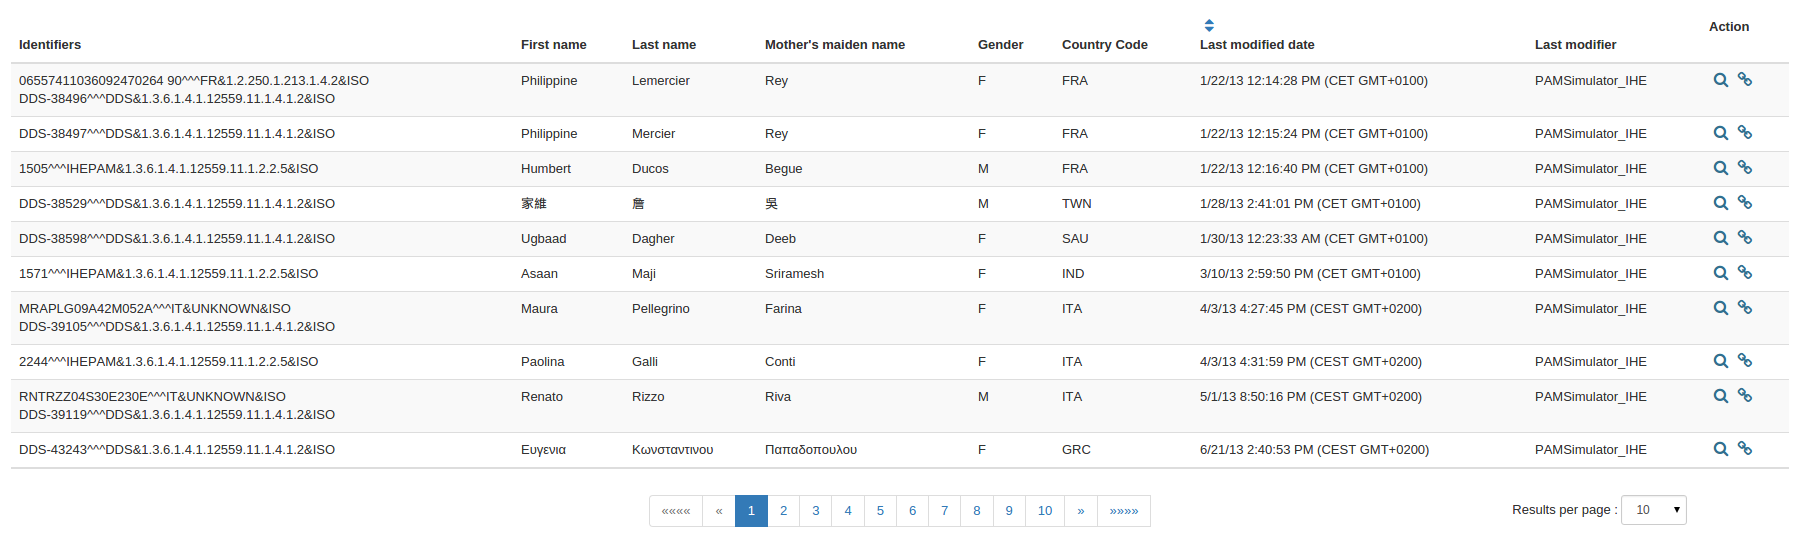Screen dimensions: 1798x556
Task: Go to next page using » button
Action: 1080,511
